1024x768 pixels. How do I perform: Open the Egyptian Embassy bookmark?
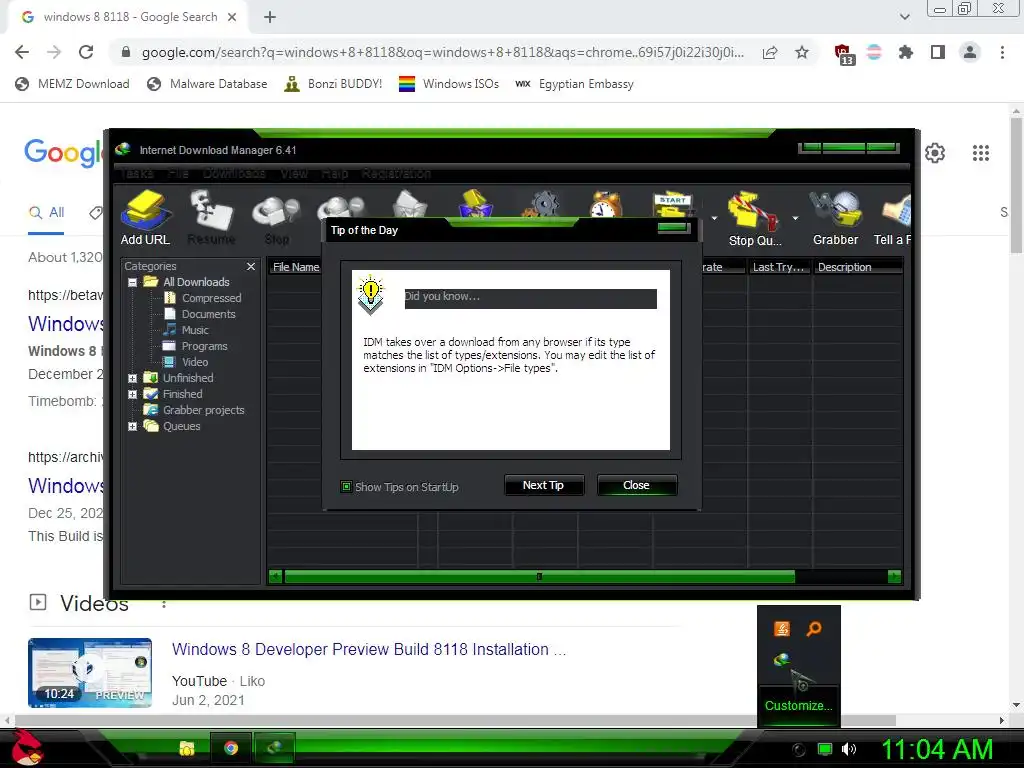coord(574,84)
